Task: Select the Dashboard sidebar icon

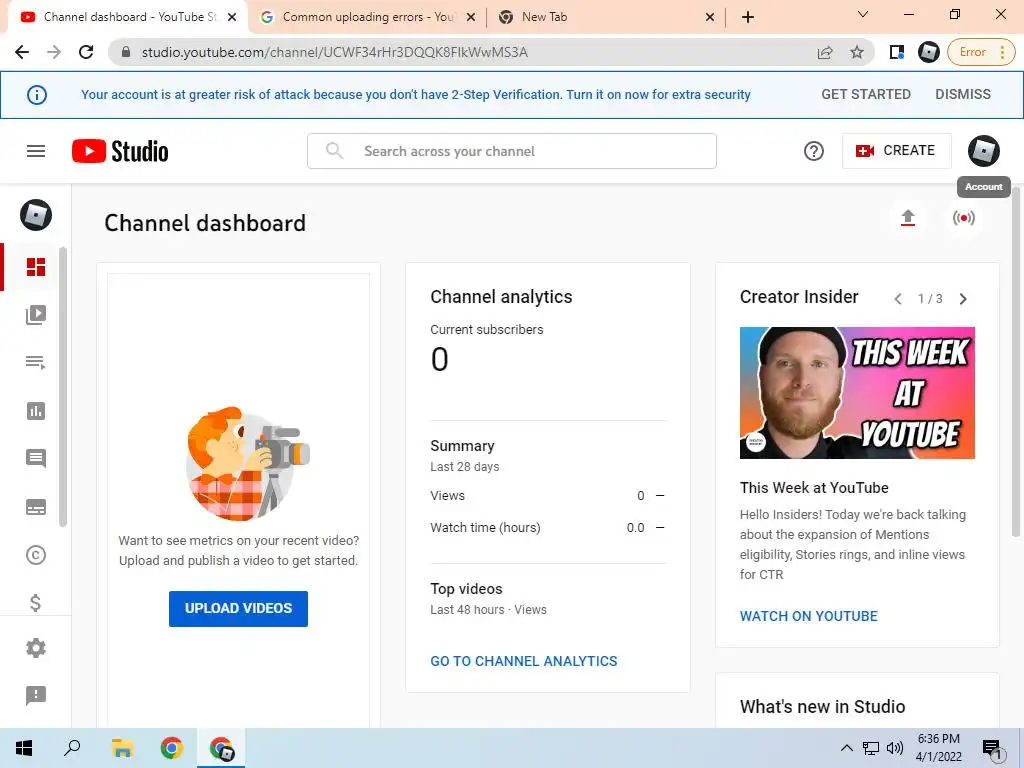Action: click(36, 266)
